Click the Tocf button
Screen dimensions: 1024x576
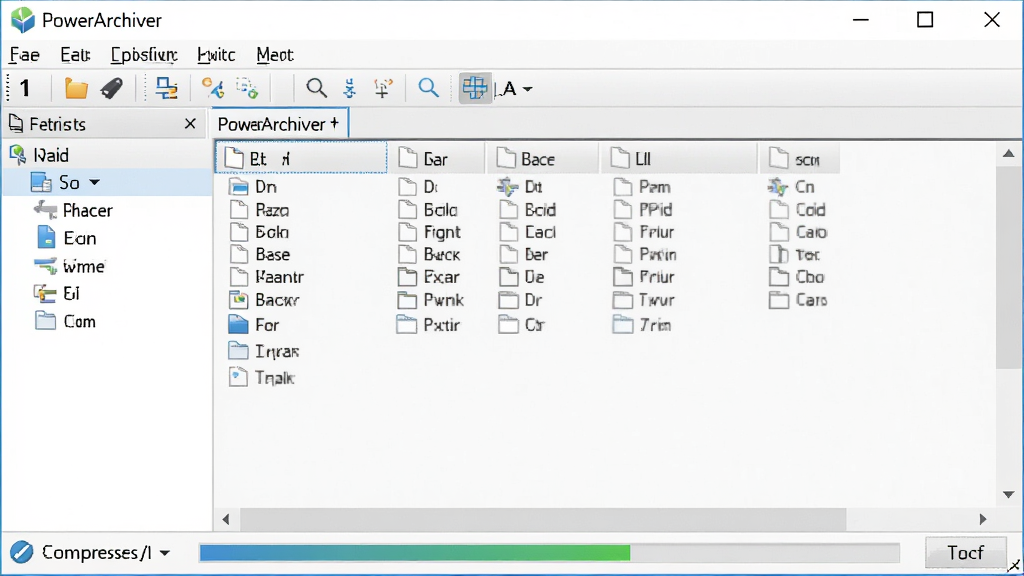[965, 553]
